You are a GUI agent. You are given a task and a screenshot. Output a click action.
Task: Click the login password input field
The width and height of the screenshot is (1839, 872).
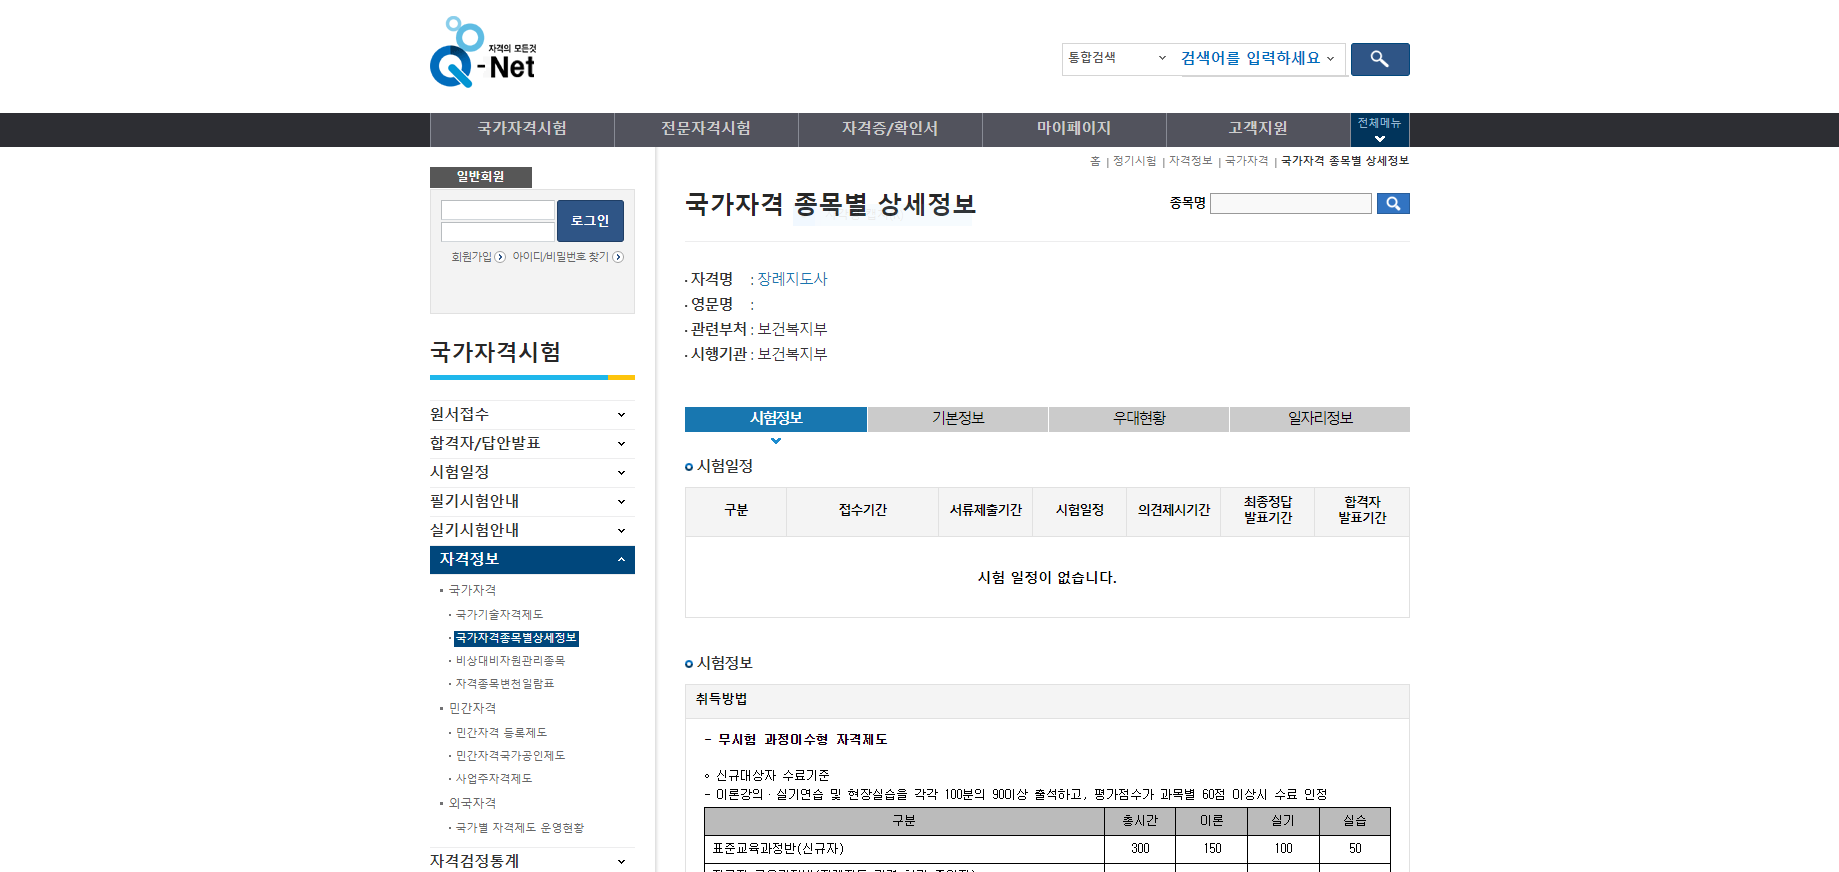point(498,232)
